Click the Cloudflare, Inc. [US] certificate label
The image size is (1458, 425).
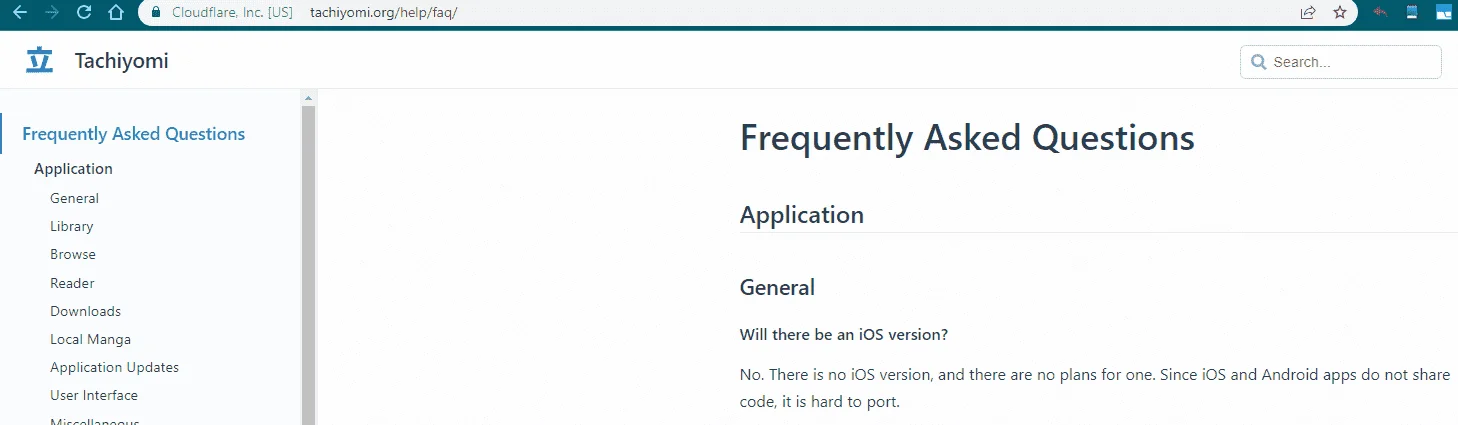230,13
